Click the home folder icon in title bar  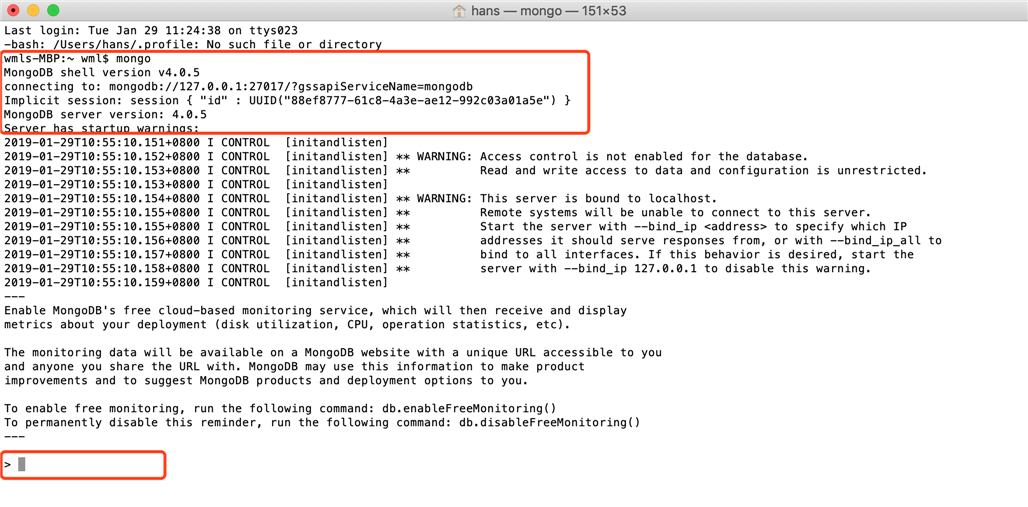point(459,11)
